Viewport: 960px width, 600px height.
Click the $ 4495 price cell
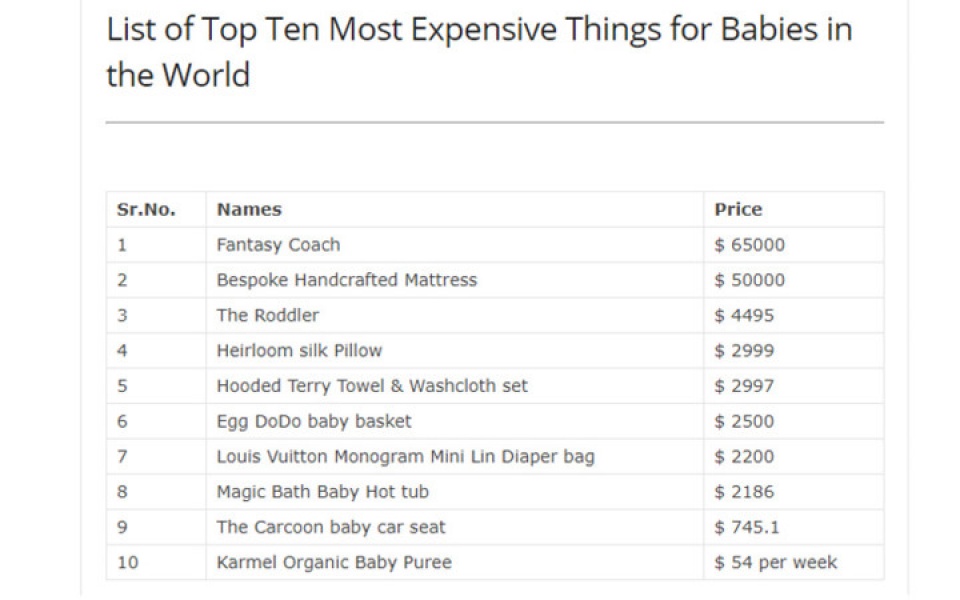[x=744, y=315]
